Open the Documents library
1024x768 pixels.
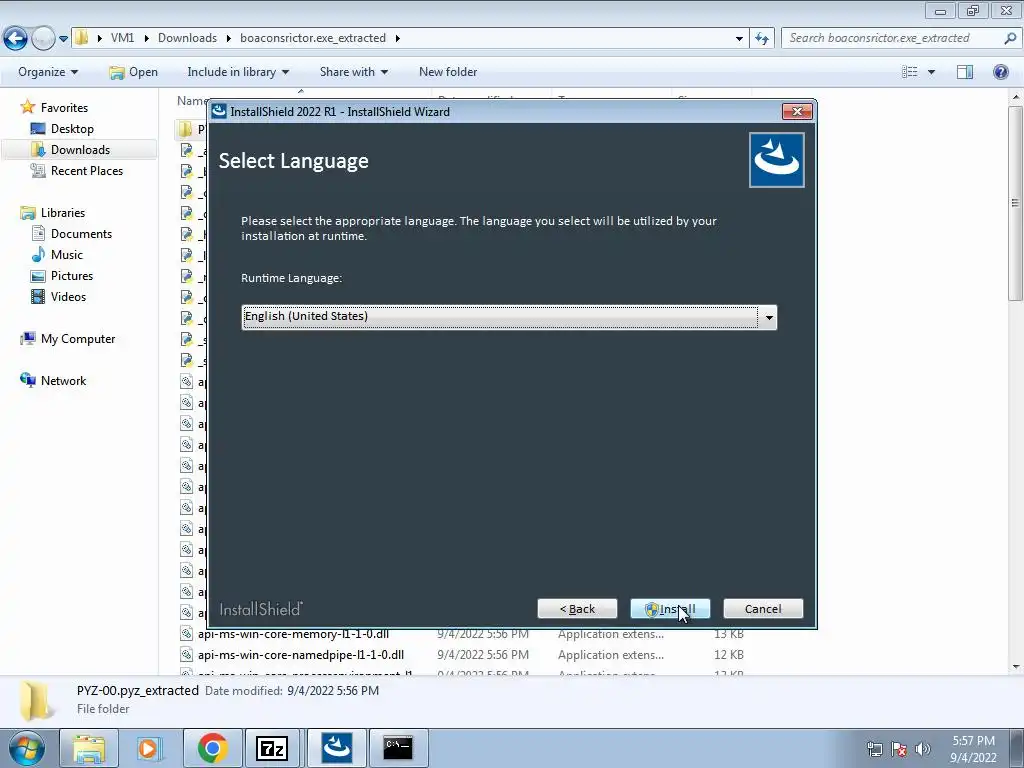[81, 234]
